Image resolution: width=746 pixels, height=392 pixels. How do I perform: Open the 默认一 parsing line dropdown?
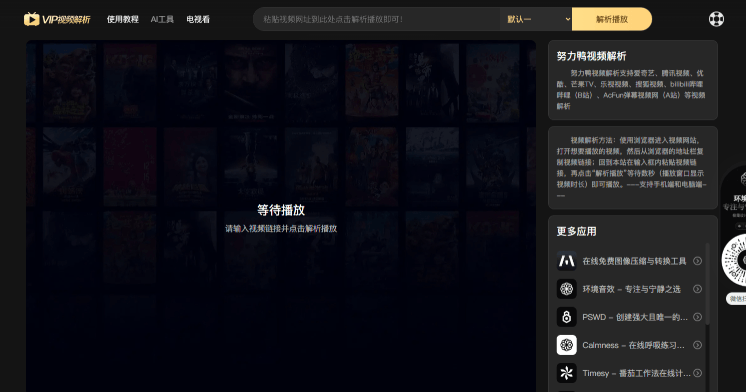536,19
